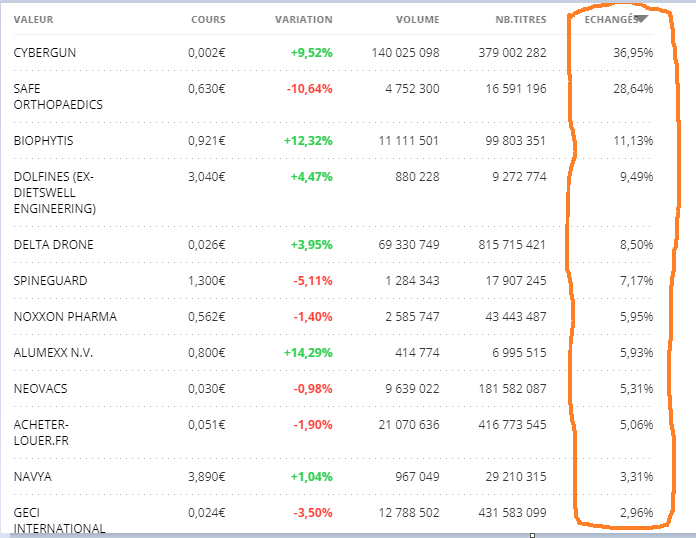The height and width of the screenshot is (538, 696).
Task: Select SPINEGUARD share count 17 907 245
Action: pos(516,281)
